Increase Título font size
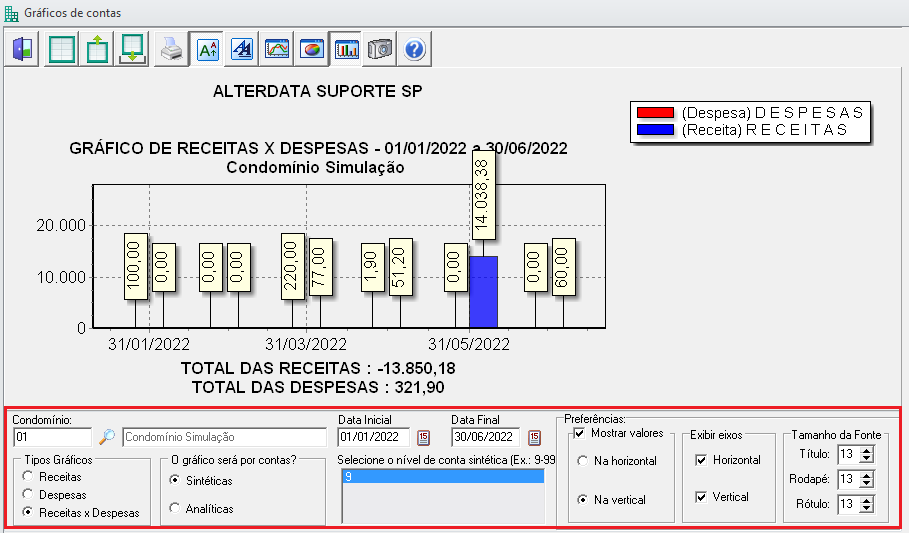Screen dimensions: 909x533 867,451
